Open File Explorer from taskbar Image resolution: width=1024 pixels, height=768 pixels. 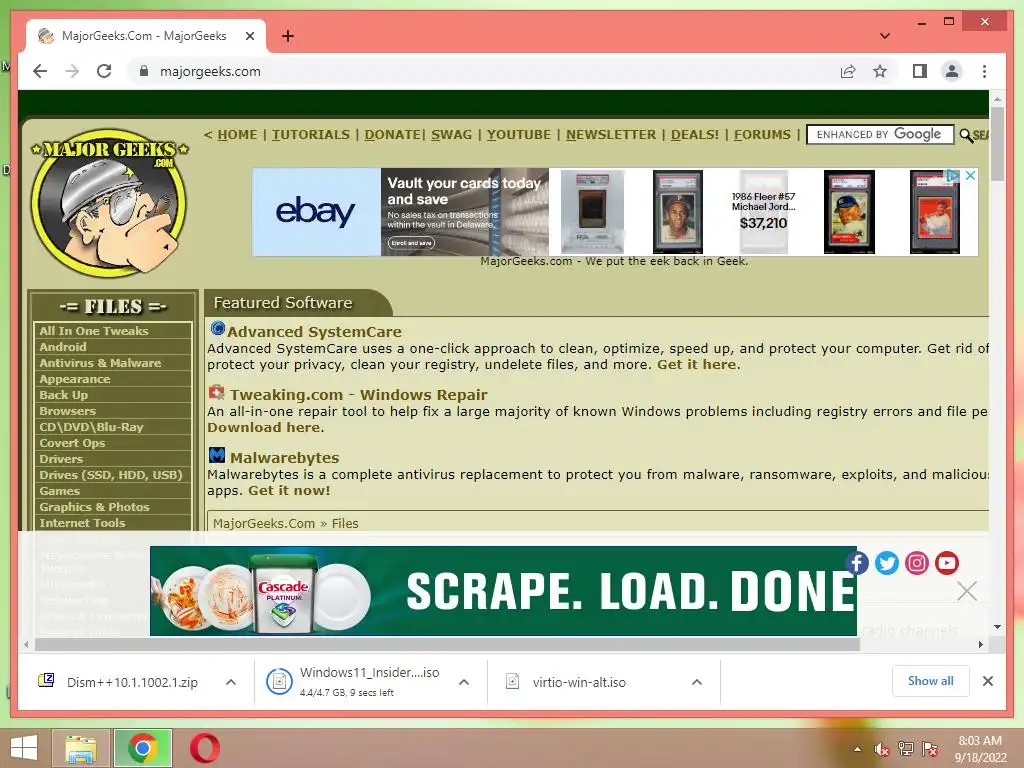(80, 748)
